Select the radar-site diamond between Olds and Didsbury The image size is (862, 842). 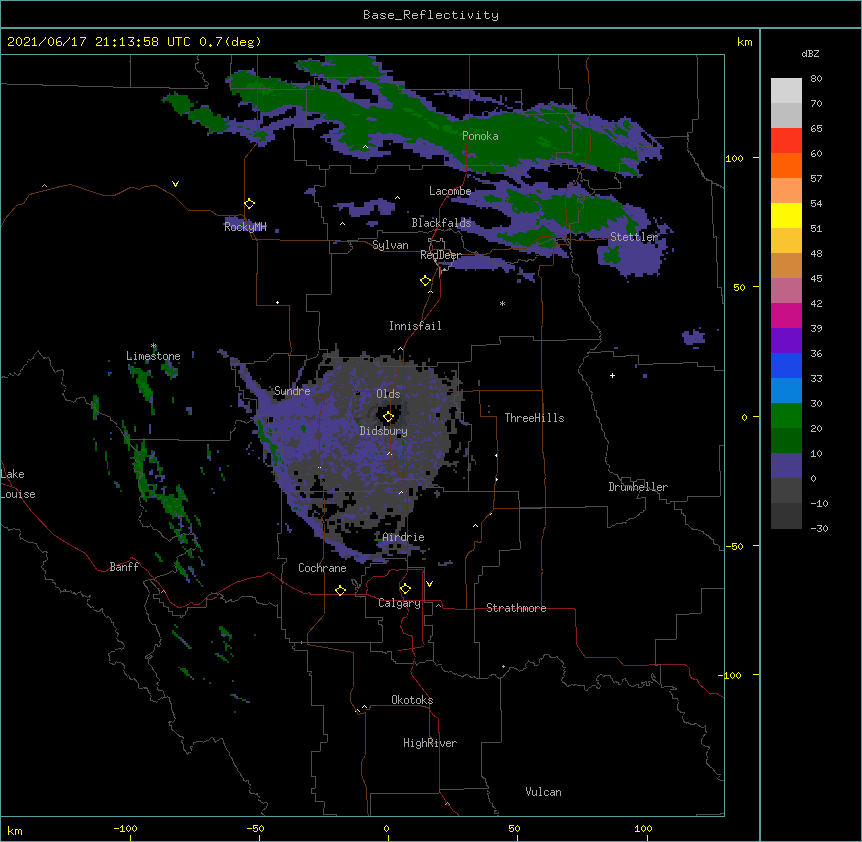(389, 417)
